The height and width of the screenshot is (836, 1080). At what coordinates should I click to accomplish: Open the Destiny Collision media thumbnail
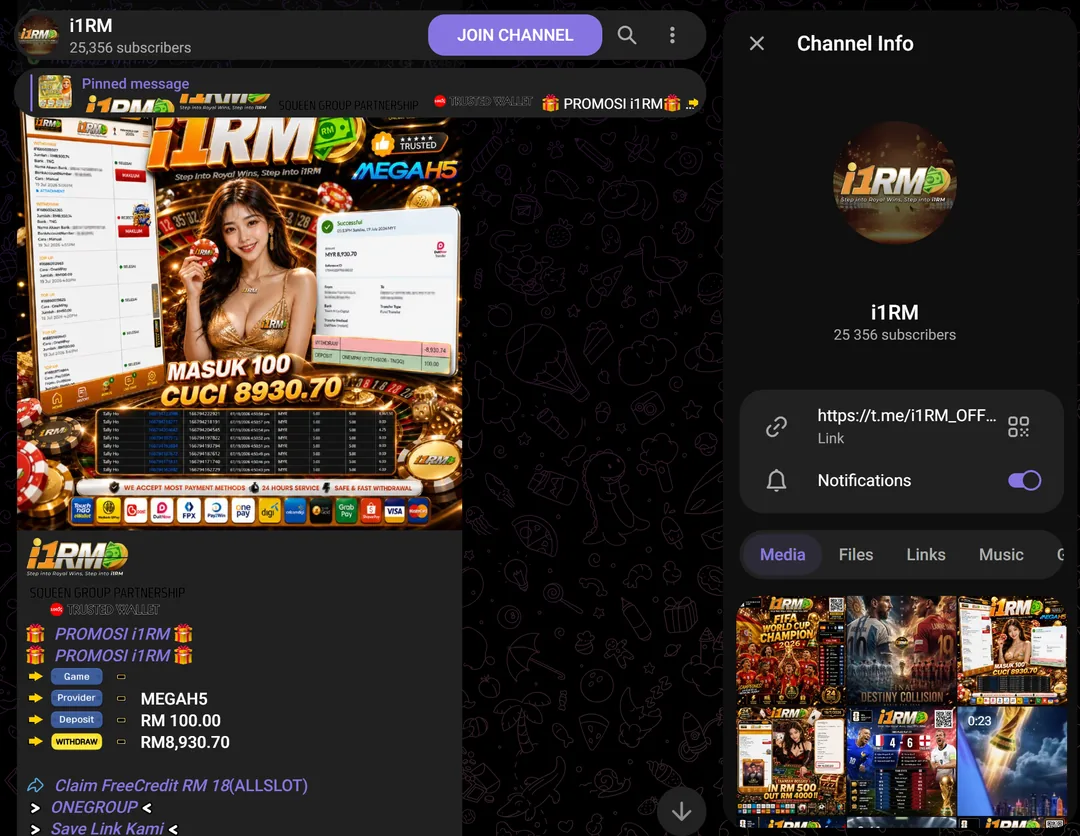tap(901, 651)
